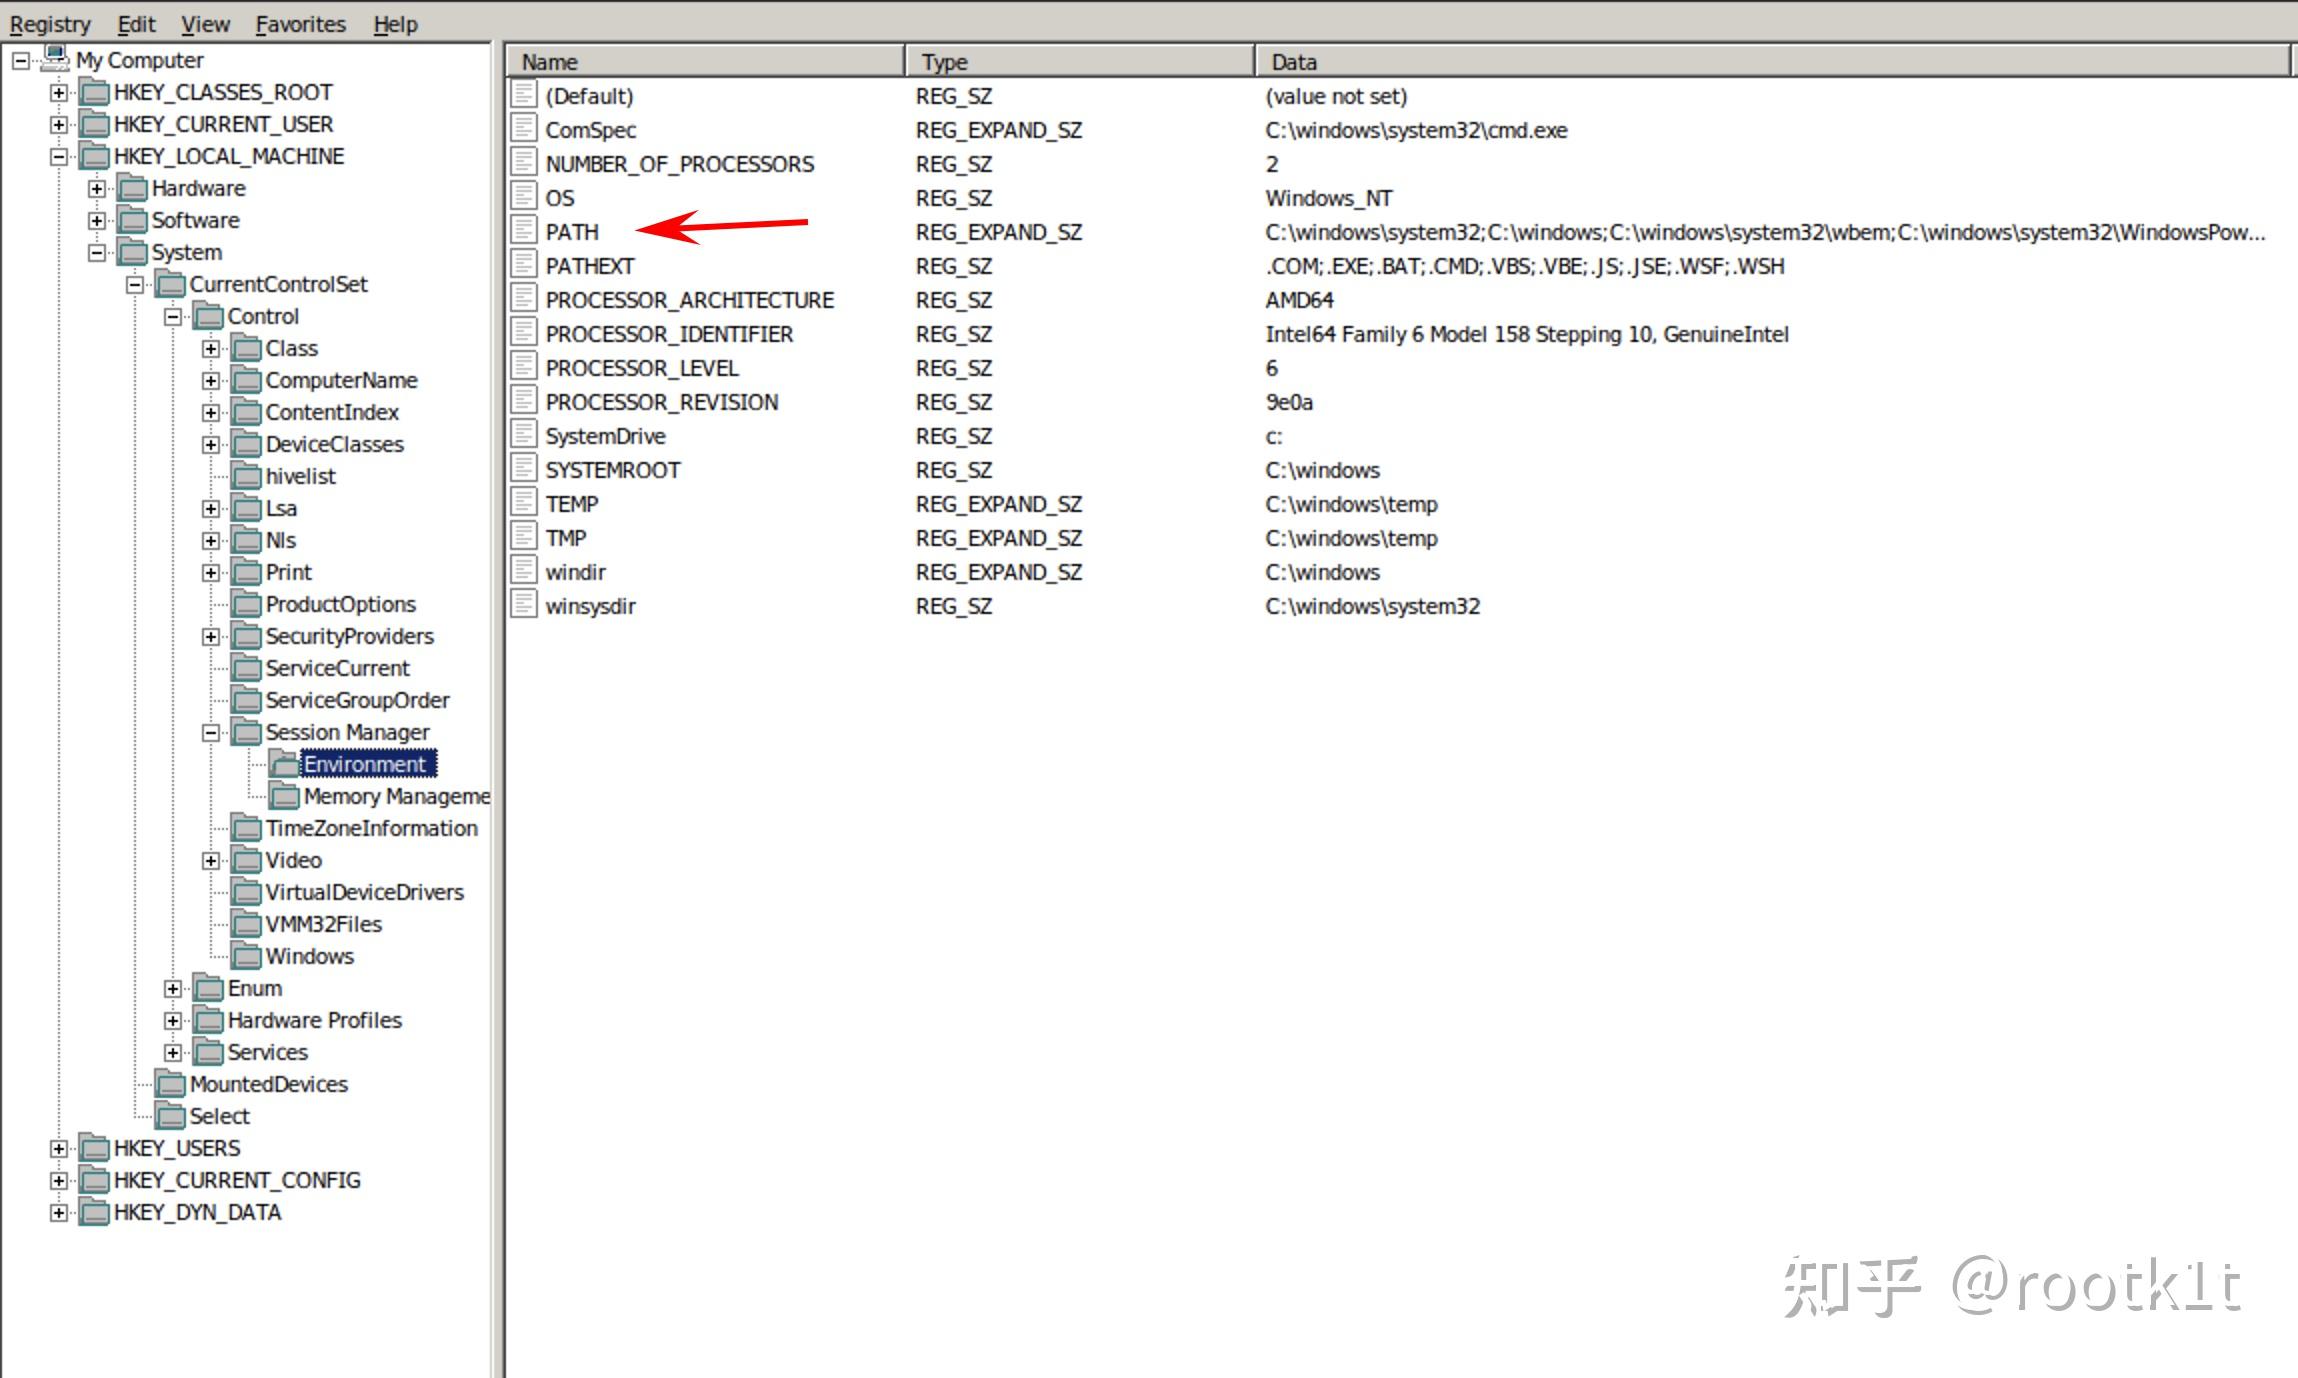Expand the SecurityProviders key

[x=211, y=637]
